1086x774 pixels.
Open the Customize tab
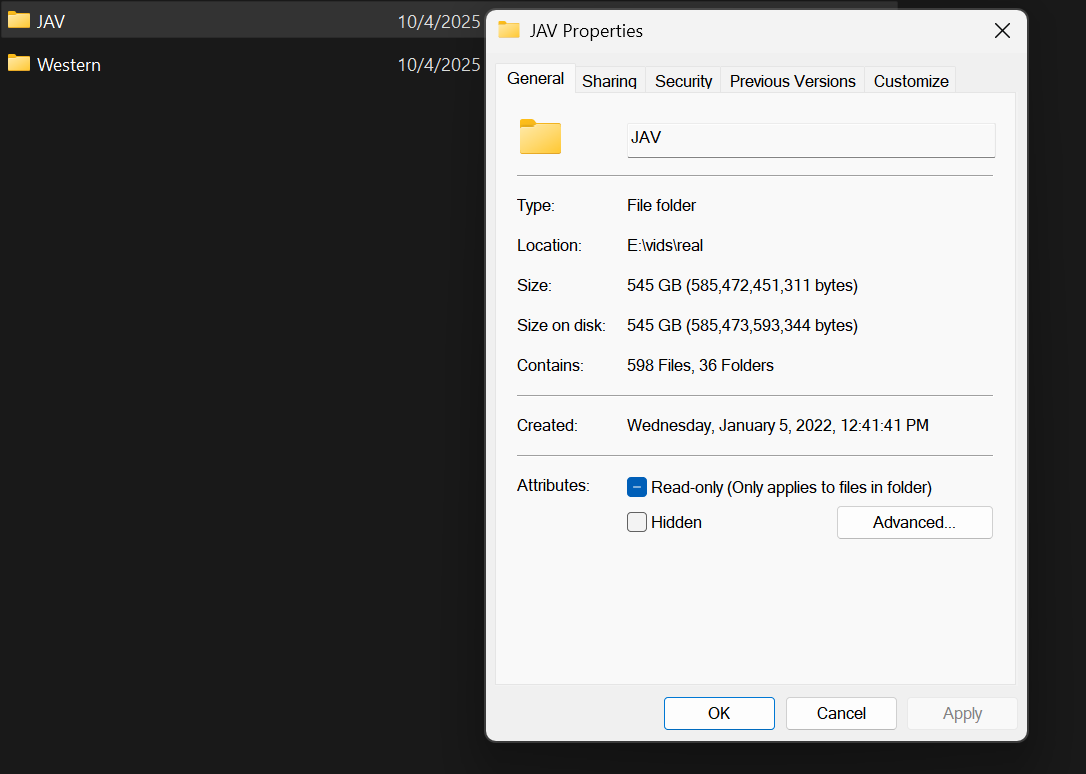coord(911,81)
